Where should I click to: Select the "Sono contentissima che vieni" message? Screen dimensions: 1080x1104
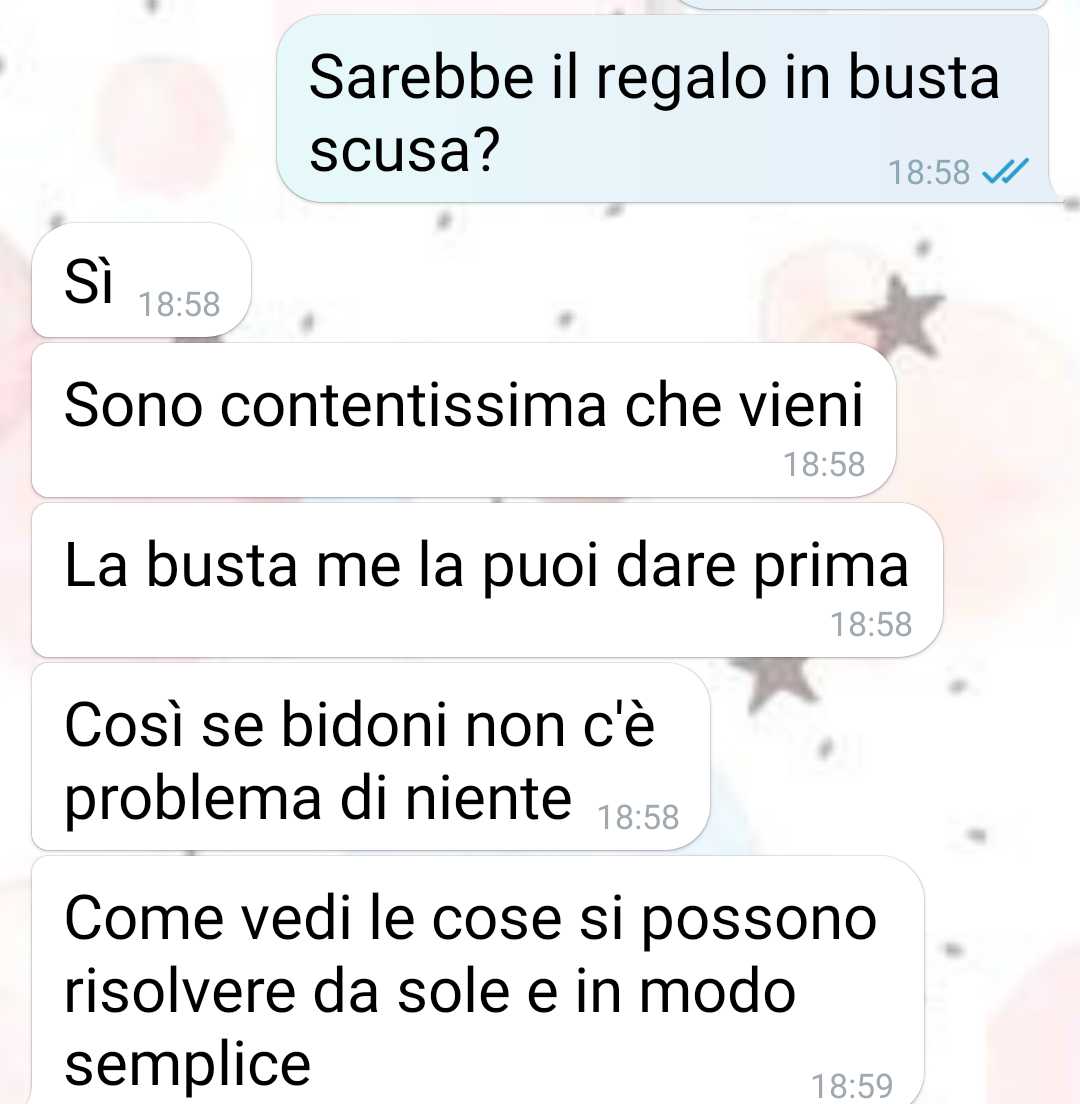pos(463,420)
